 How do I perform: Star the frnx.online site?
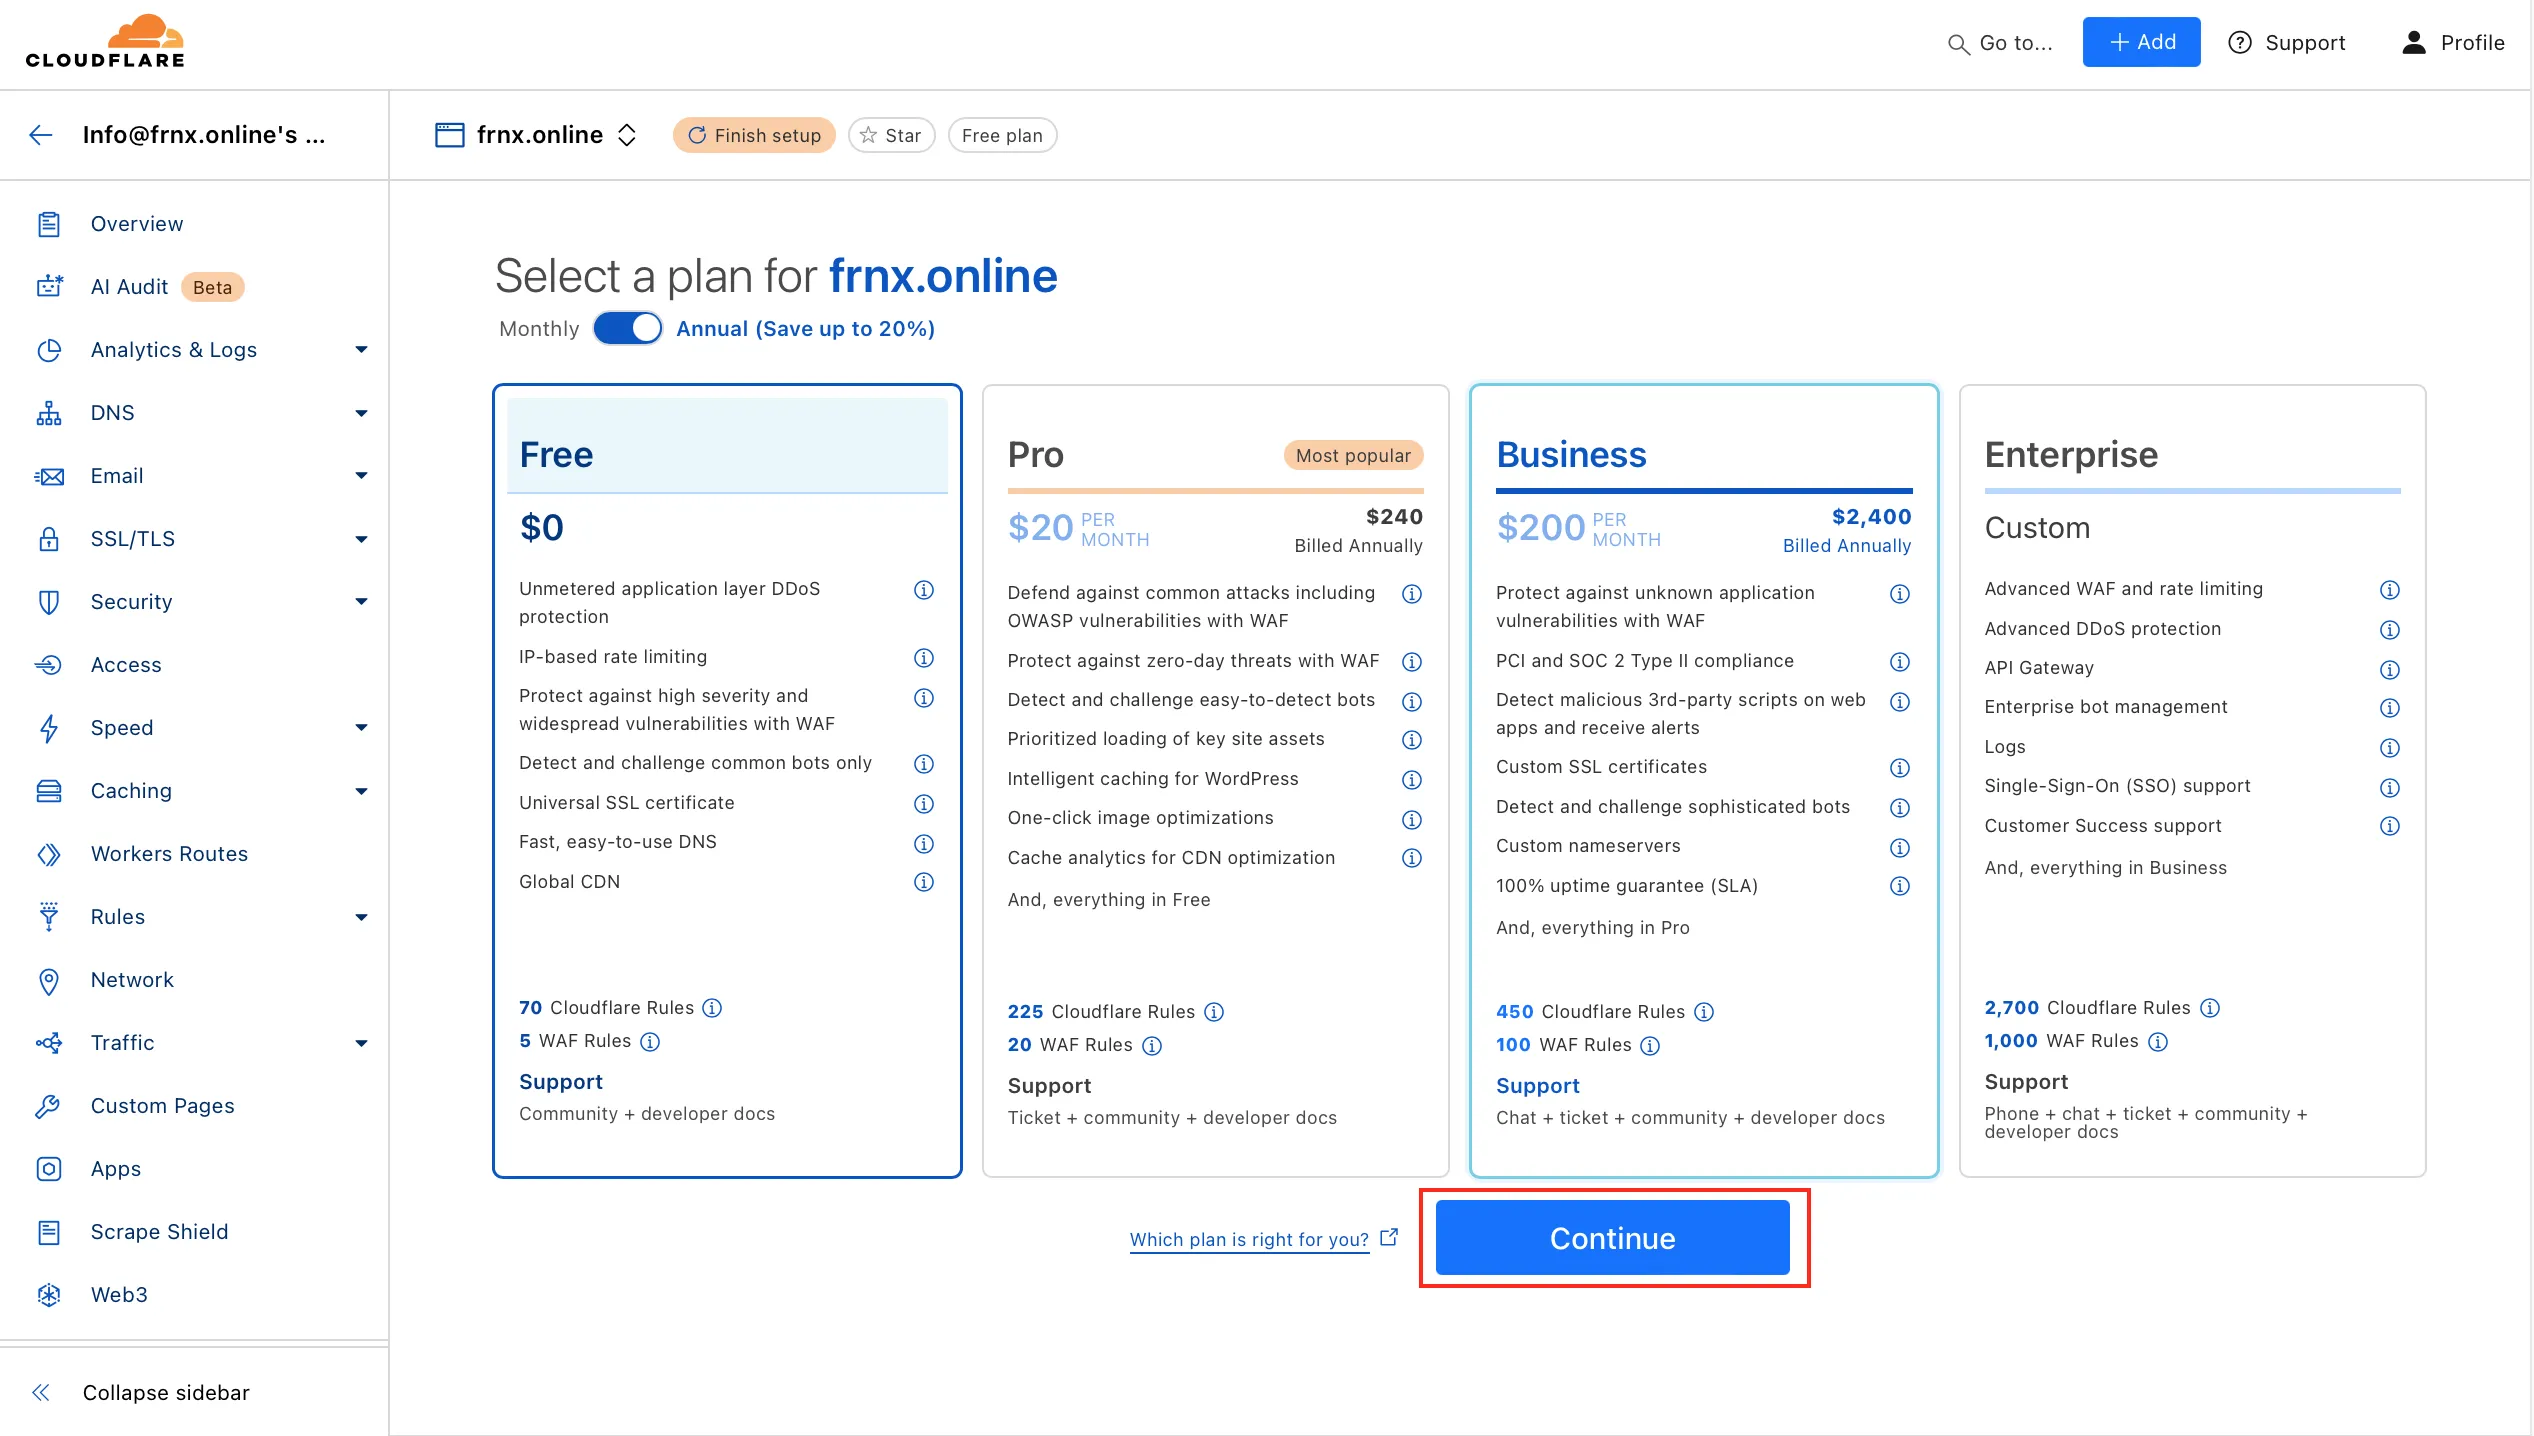pyautogui.click(x=891, y=135)
